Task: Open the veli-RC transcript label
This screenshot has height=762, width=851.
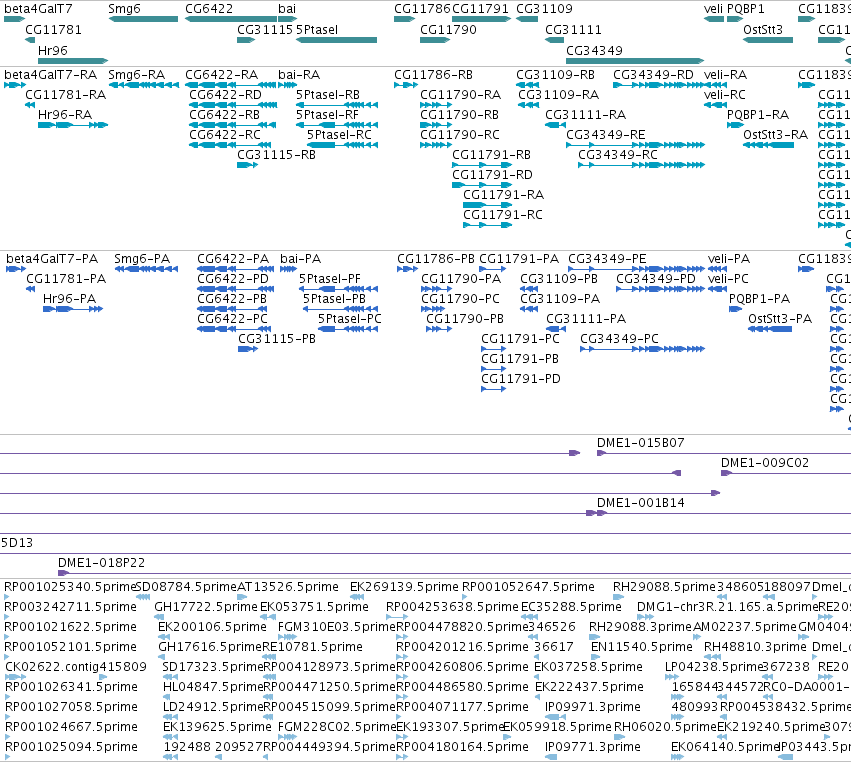Action: 725,94
